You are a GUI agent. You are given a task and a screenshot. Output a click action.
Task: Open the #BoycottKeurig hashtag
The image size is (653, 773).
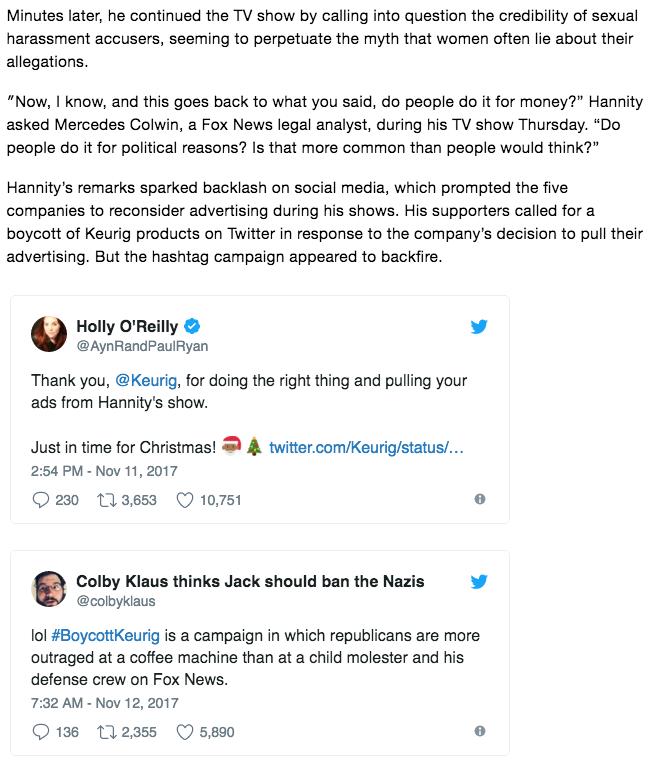(105, 635)
